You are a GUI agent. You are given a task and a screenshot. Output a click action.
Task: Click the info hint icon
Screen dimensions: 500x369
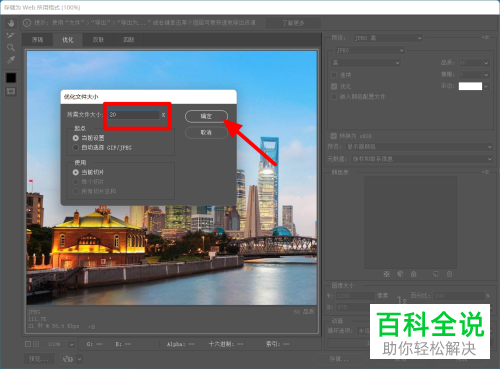(27, 23)
